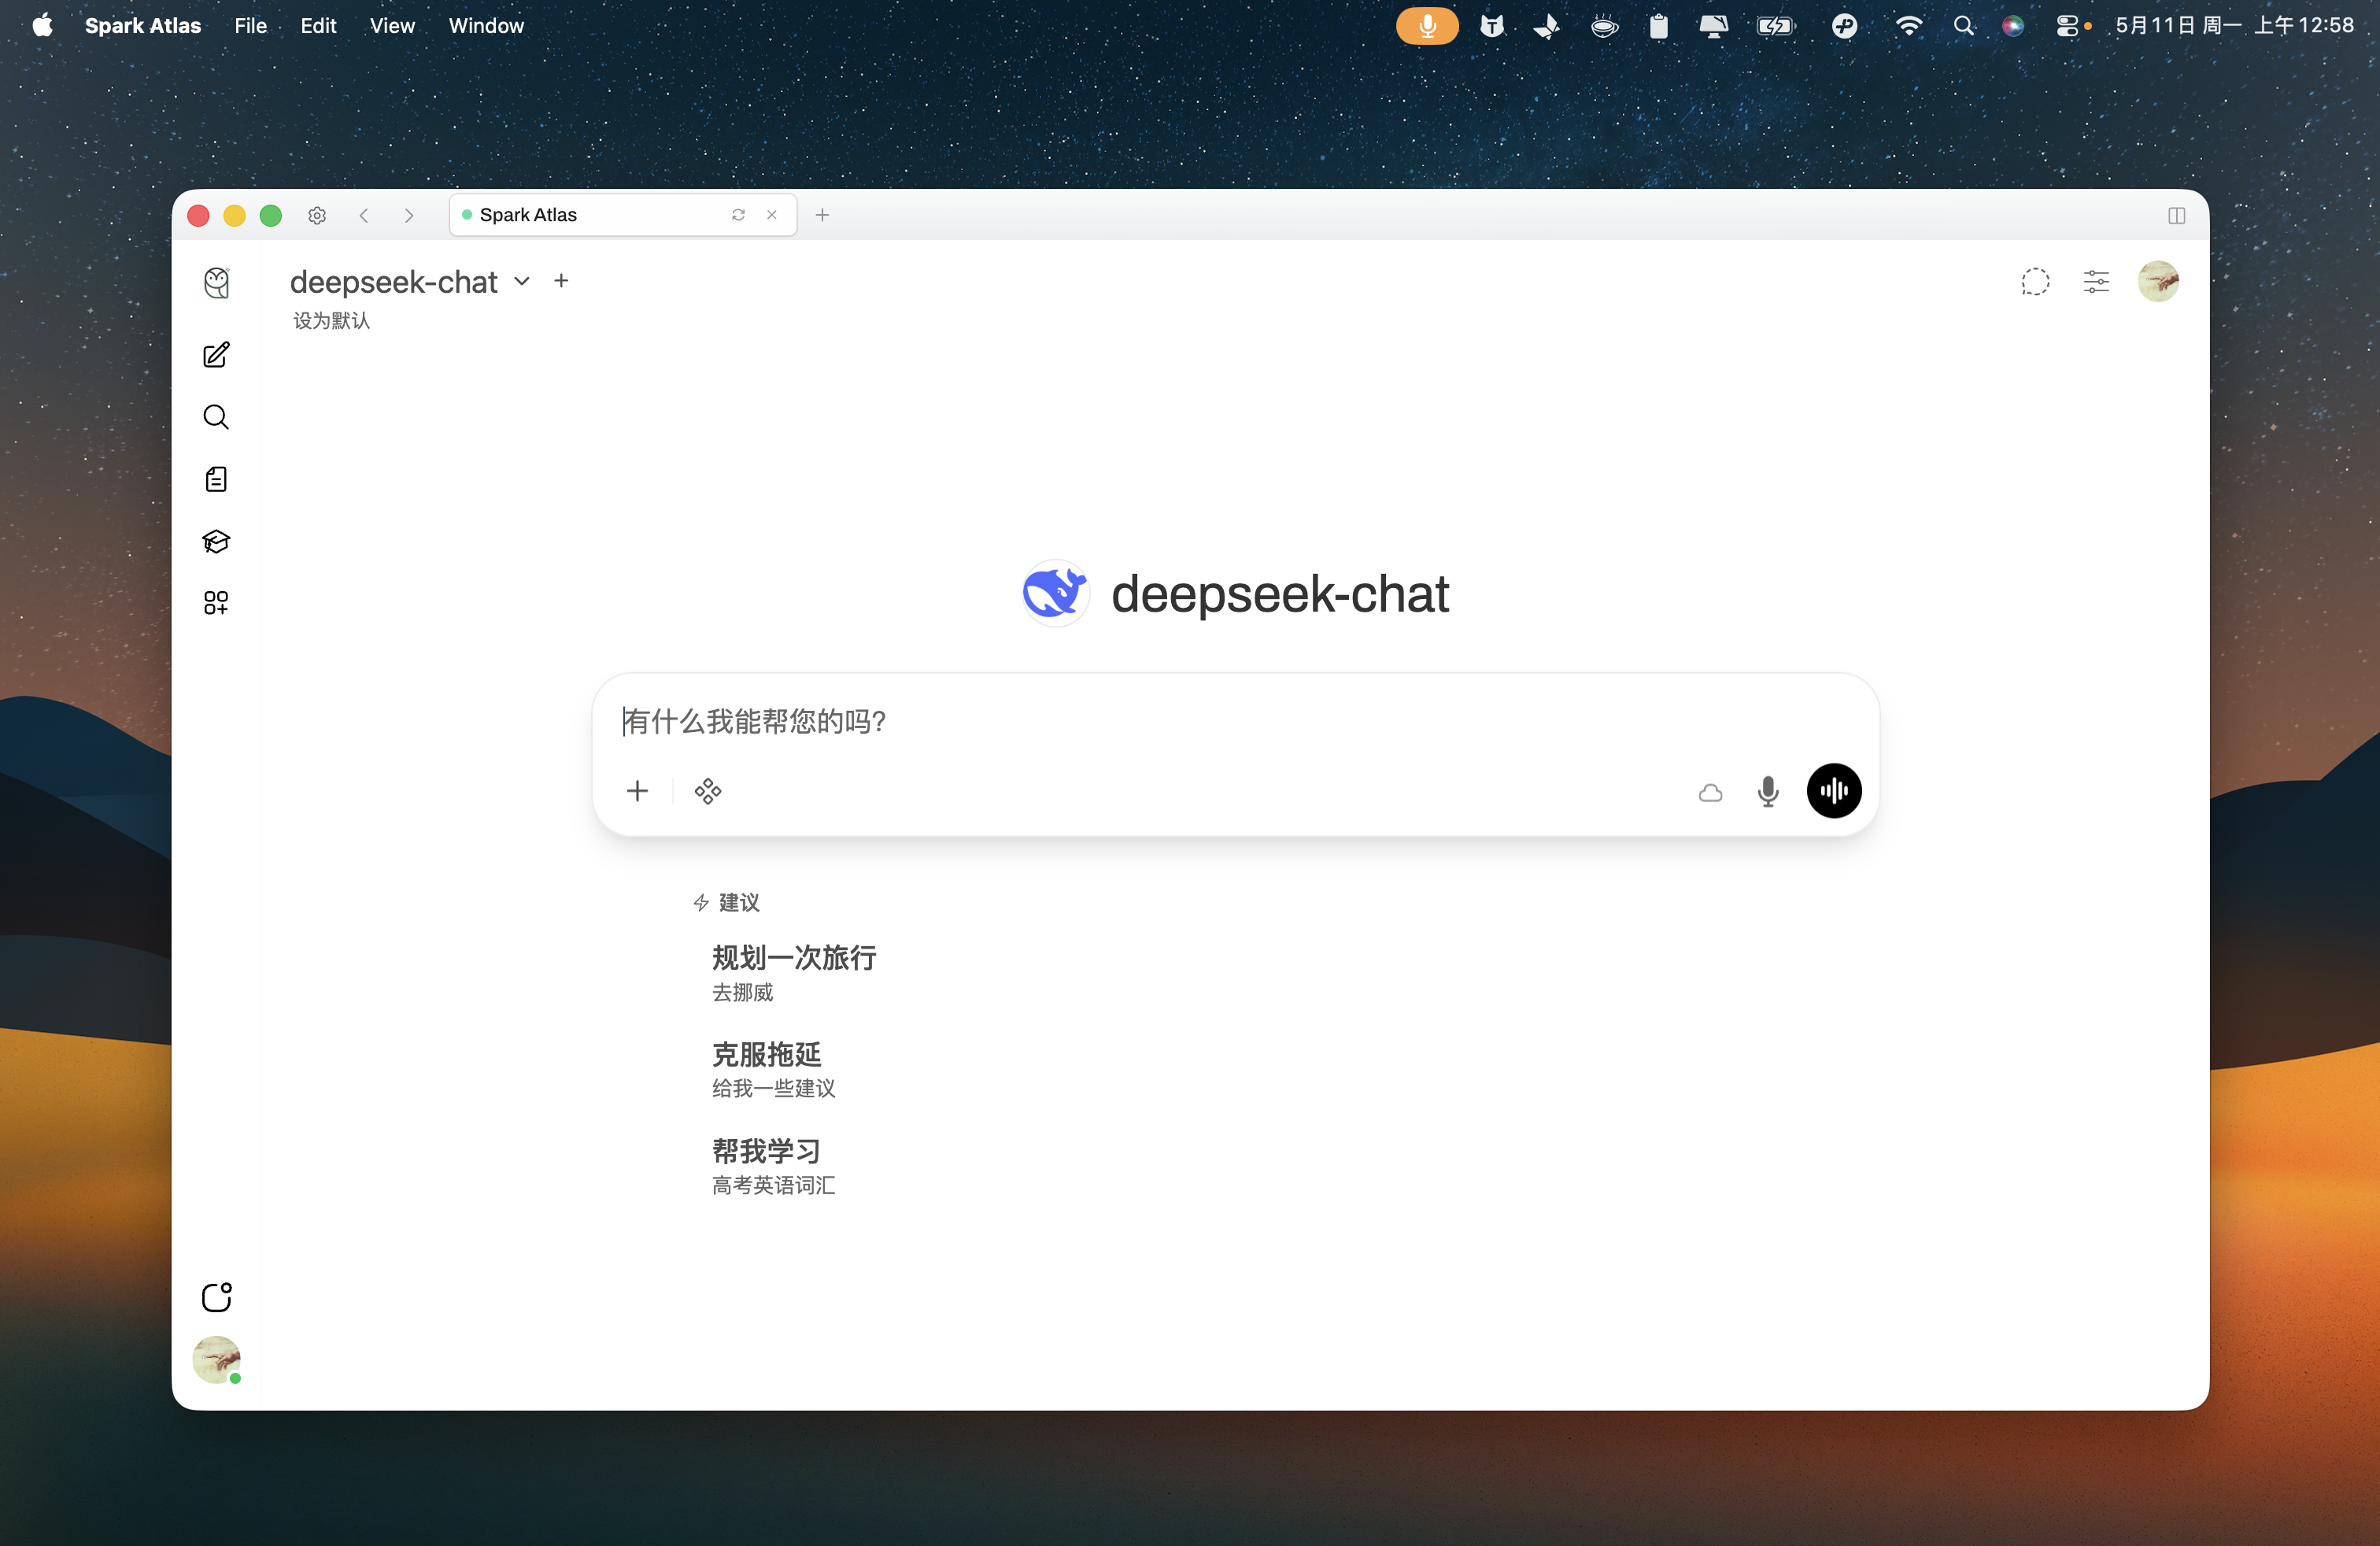Select the Spark Atlas tab
The width and height of the screenshot is (2380, 1546).
pos(623,215)
